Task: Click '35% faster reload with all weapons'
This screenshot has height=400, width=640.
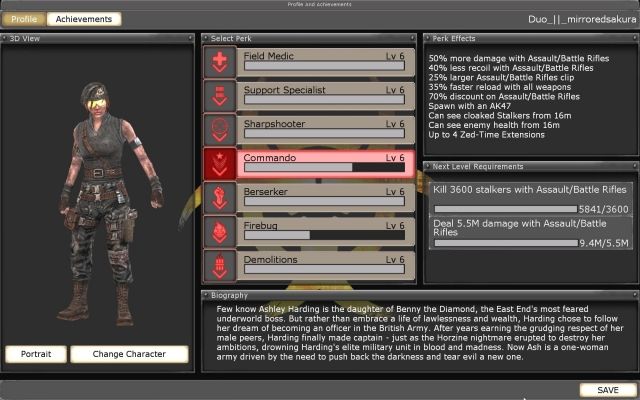Action: pyautogui.click(x=500, y=87)
